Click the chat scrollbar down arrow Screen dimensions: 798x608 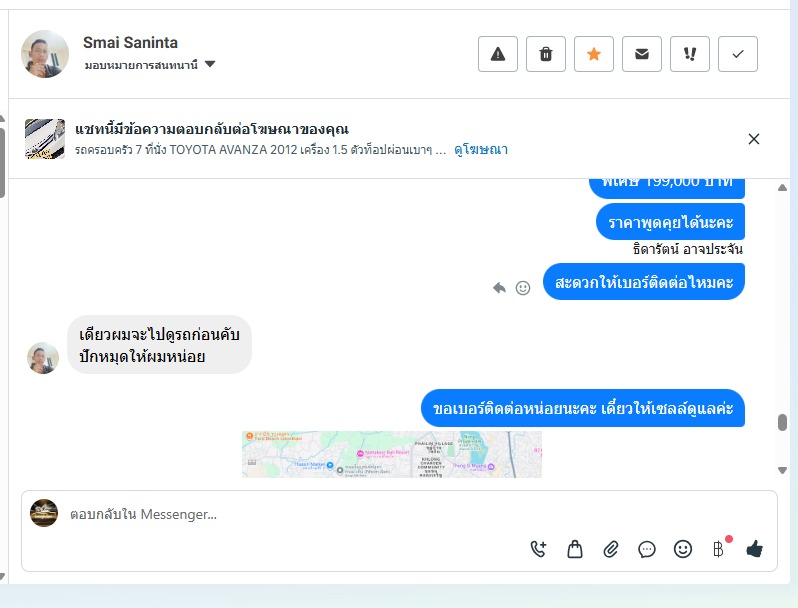pos(782,470)
